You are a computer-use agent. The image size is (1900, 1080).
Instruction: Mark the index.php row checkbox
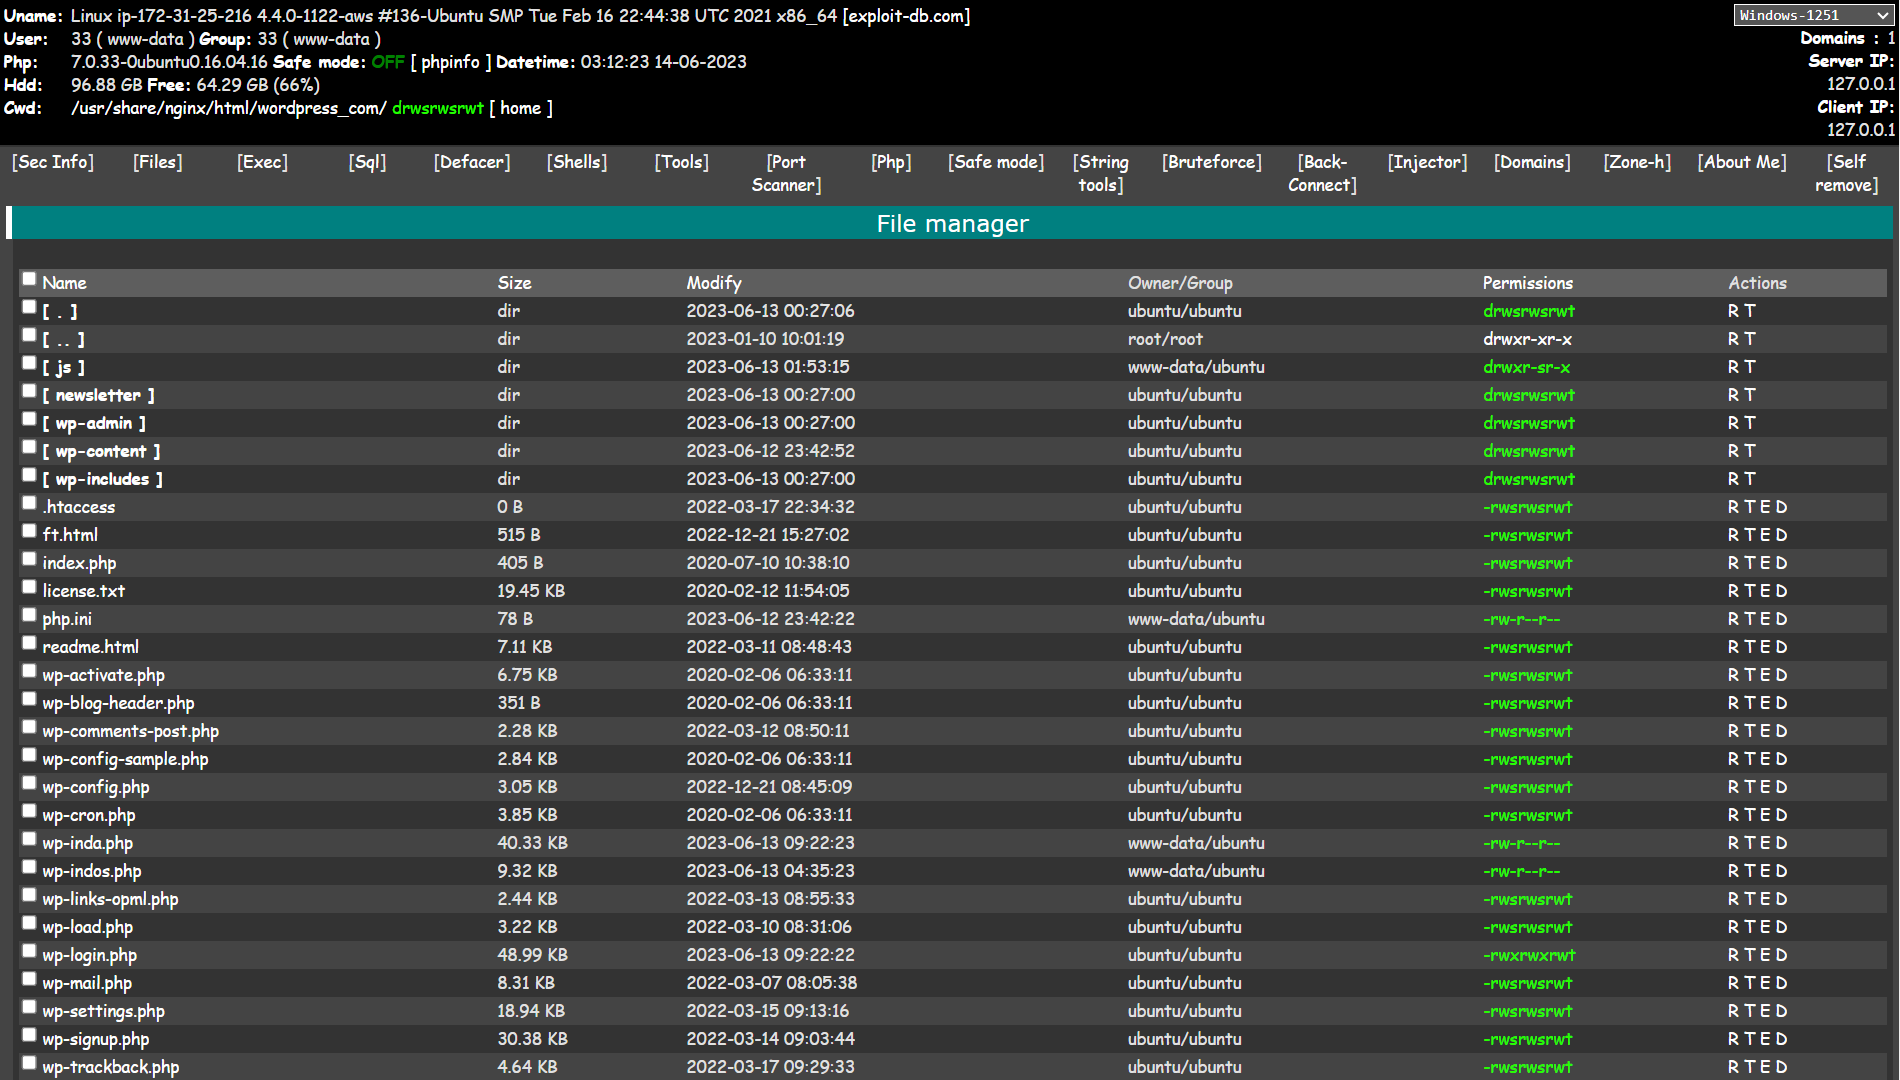click(29, 560)
